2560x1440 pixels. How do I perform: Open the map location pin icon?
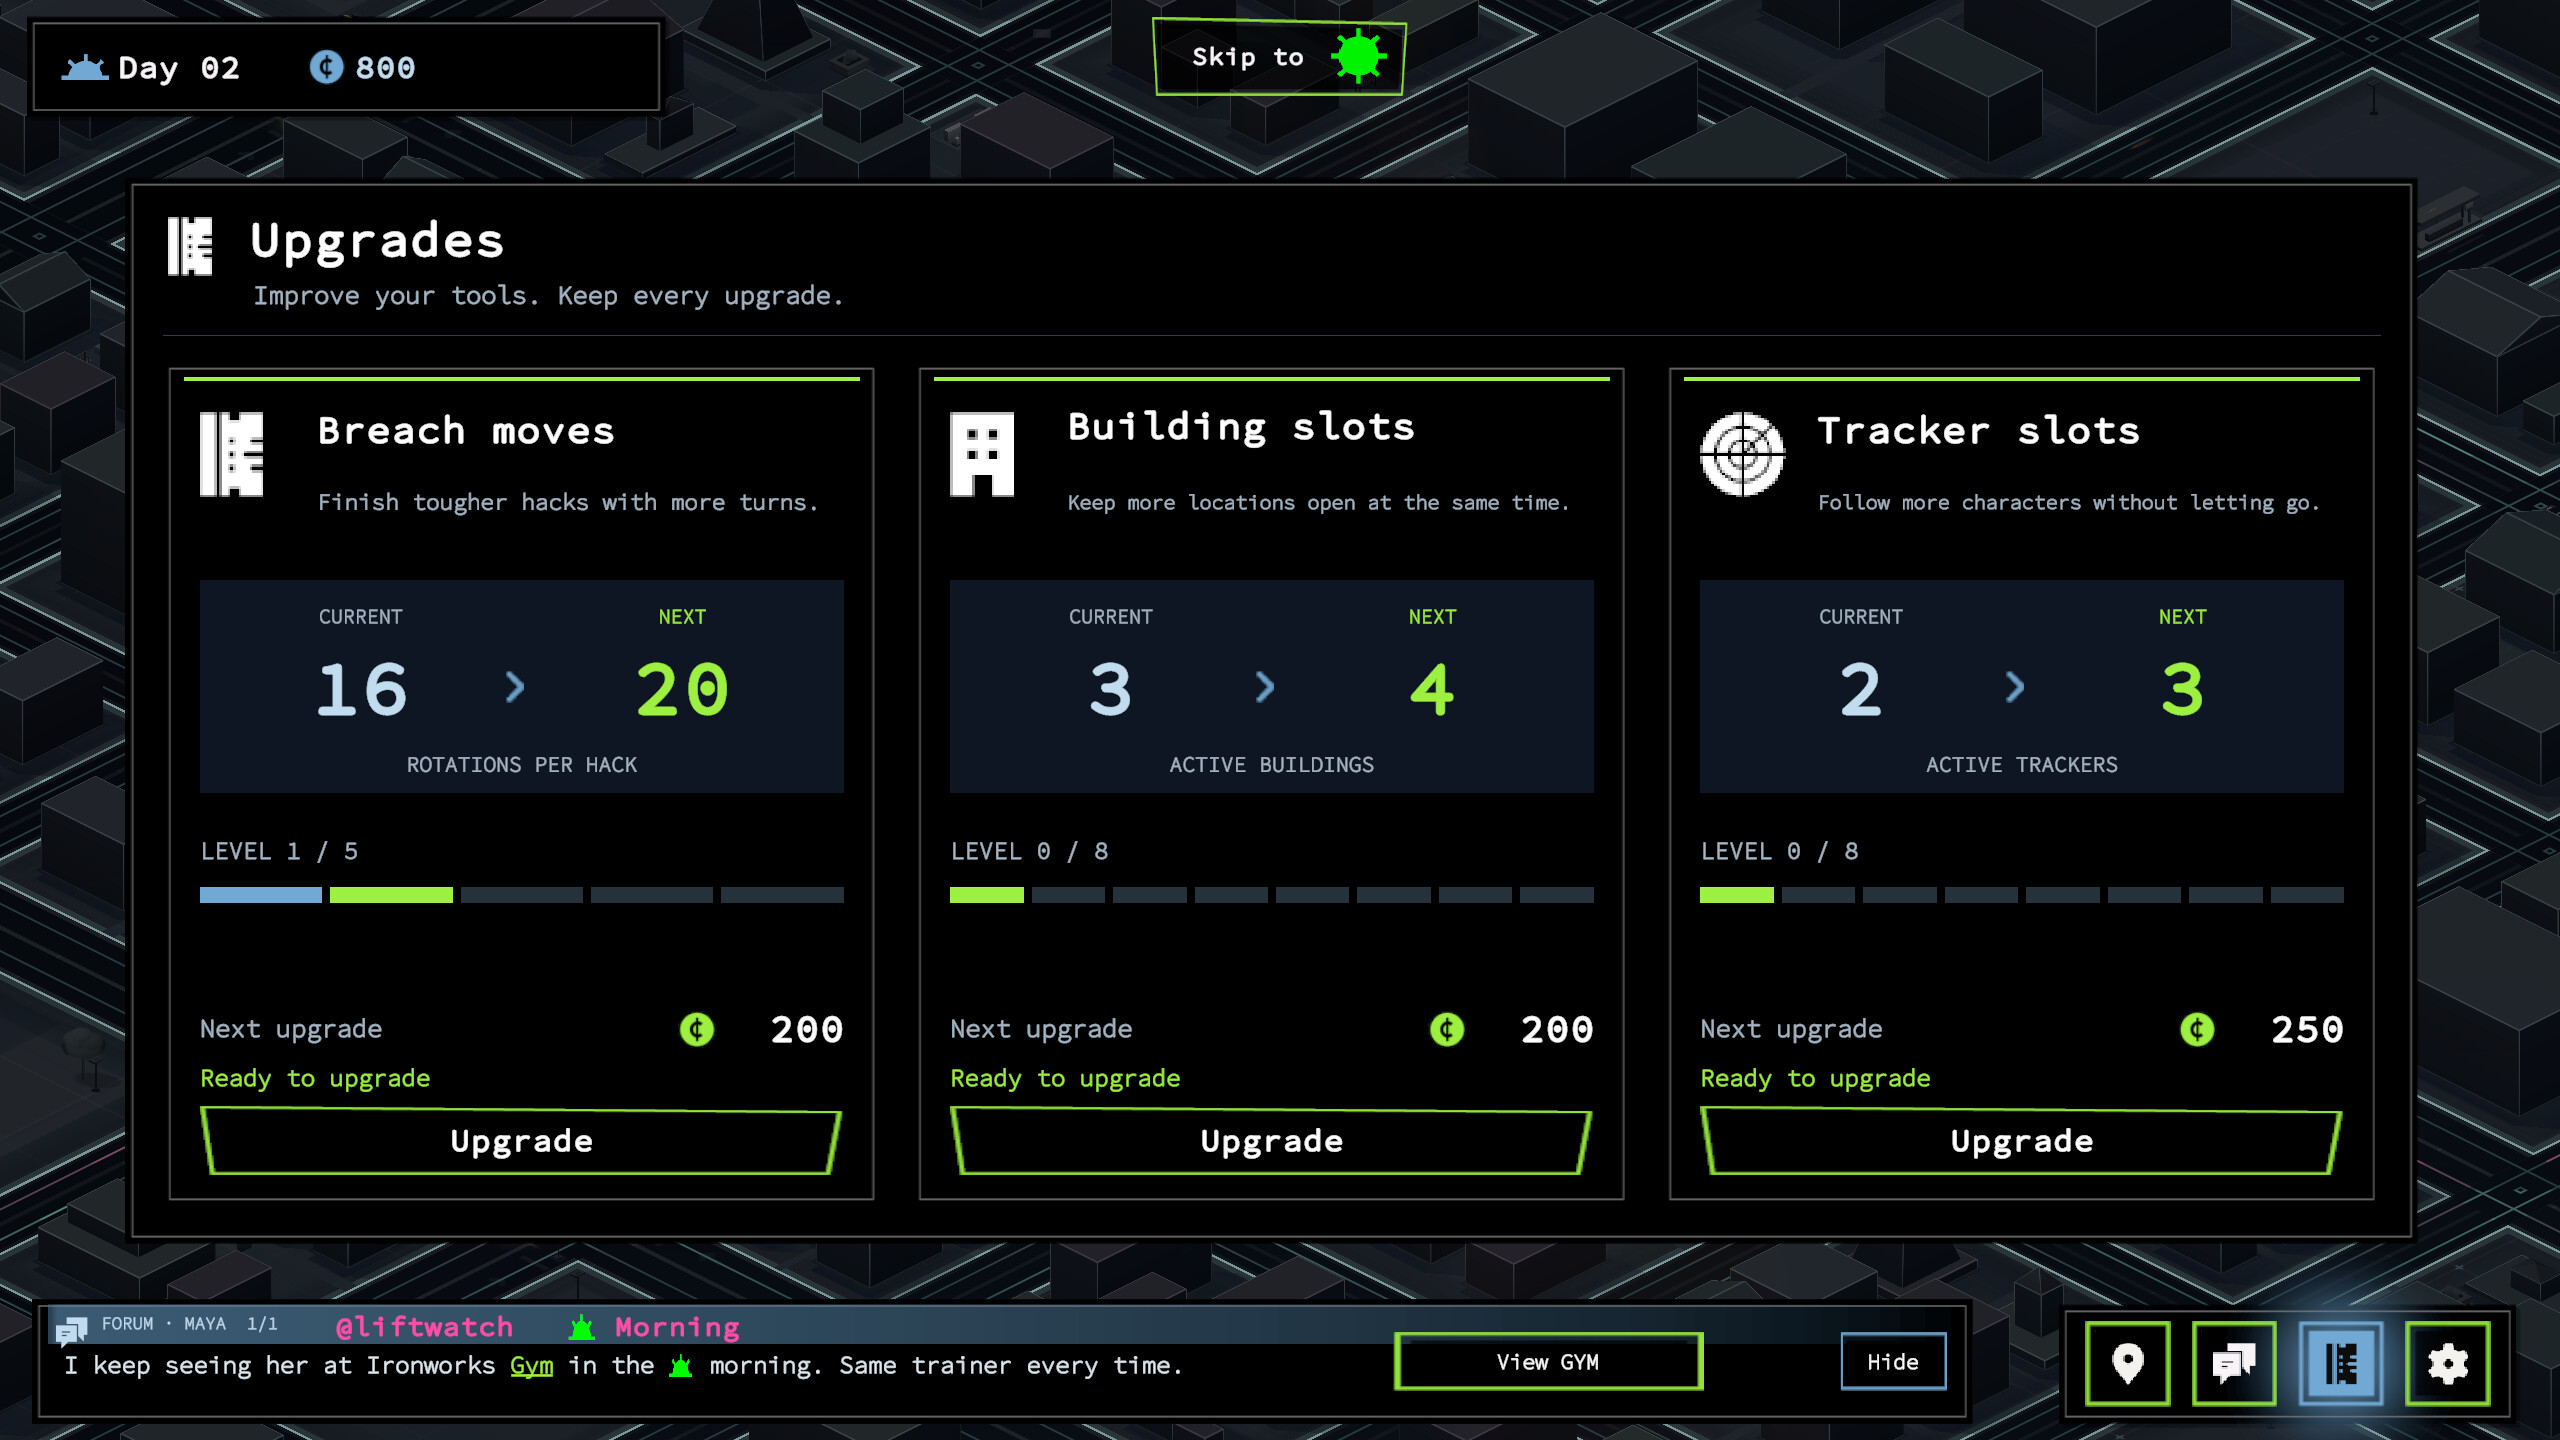pyautogui.click(x=2127, y=1363)
